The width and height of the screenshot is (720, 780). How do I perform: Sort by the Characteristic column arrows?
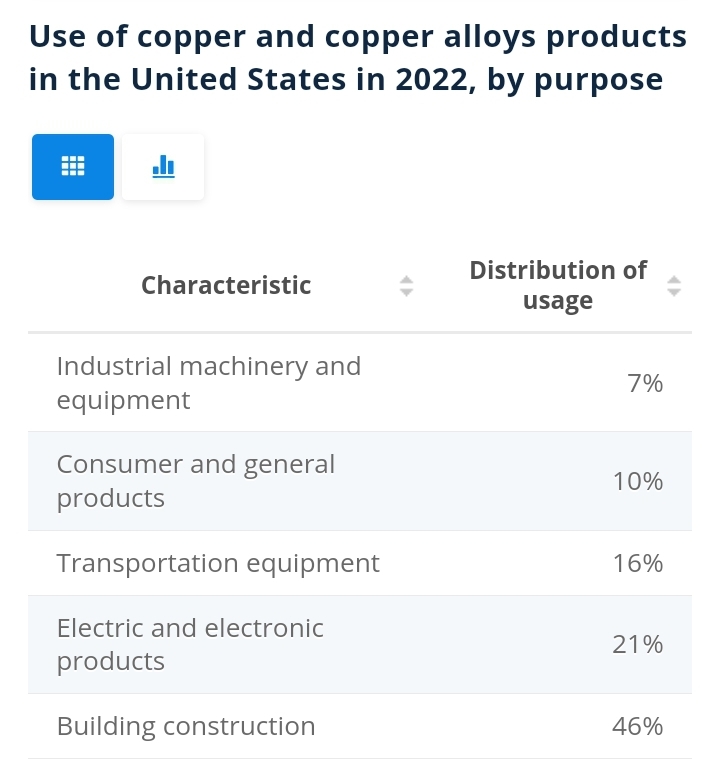click(x=407, y=286)
